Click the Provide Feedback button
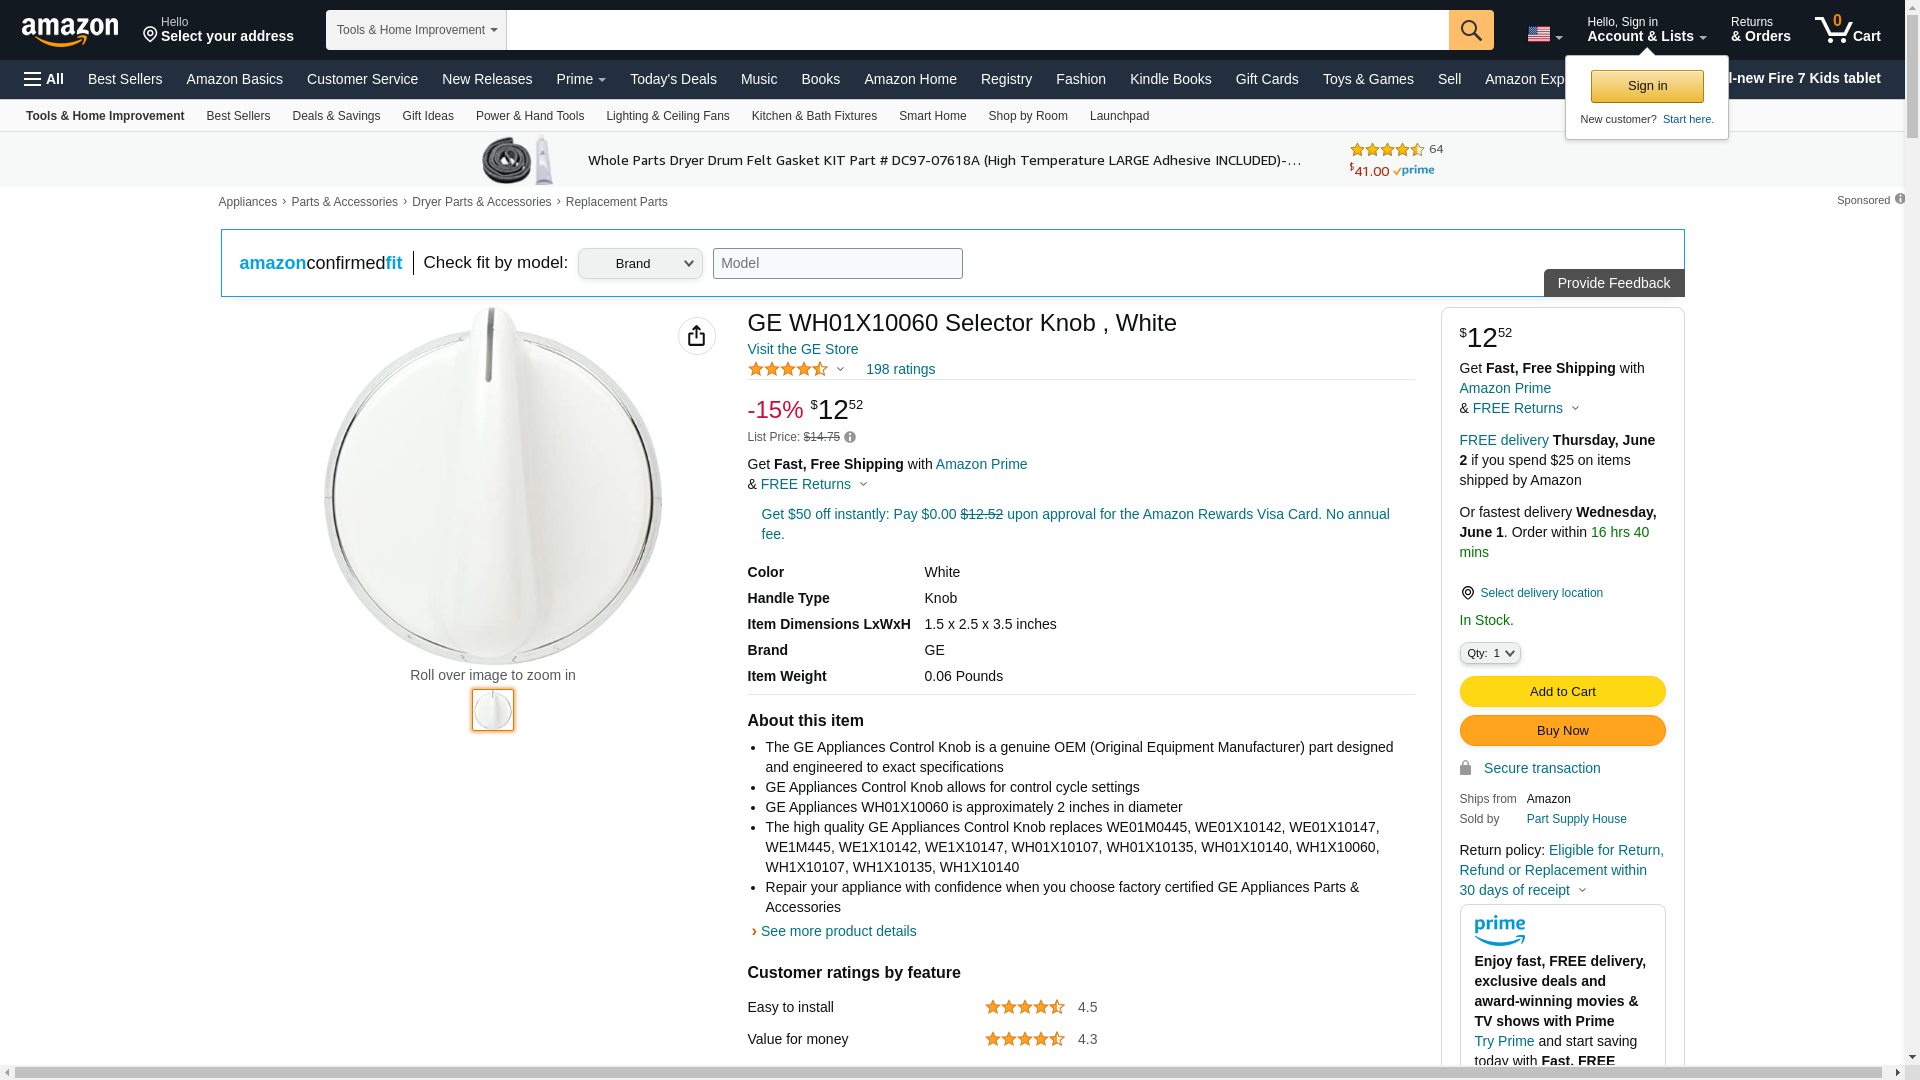The height and width of the screenshot is (1080, 1920). point(1613,283)
